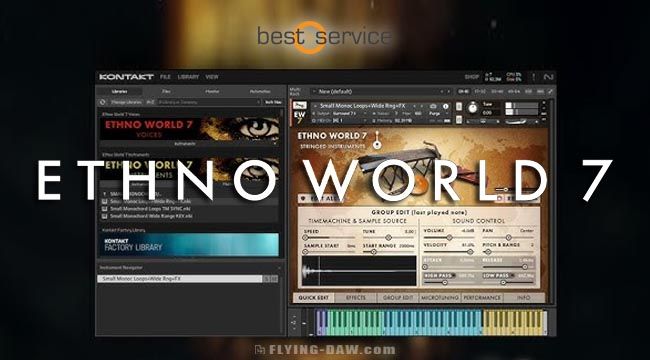Click the Instr Nav button
650x360 pixels.
point(273,102)
